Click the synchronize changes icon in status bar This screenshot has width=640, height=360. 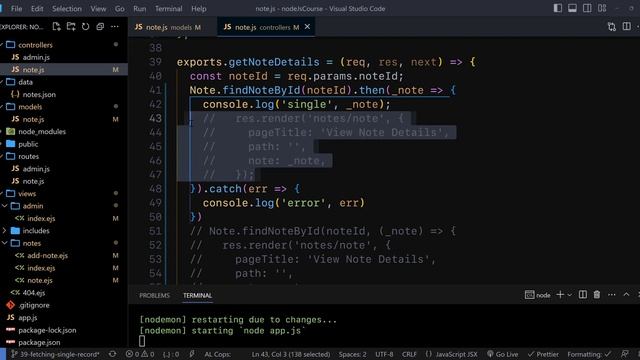pyautogui.click(x=113, y=354)
